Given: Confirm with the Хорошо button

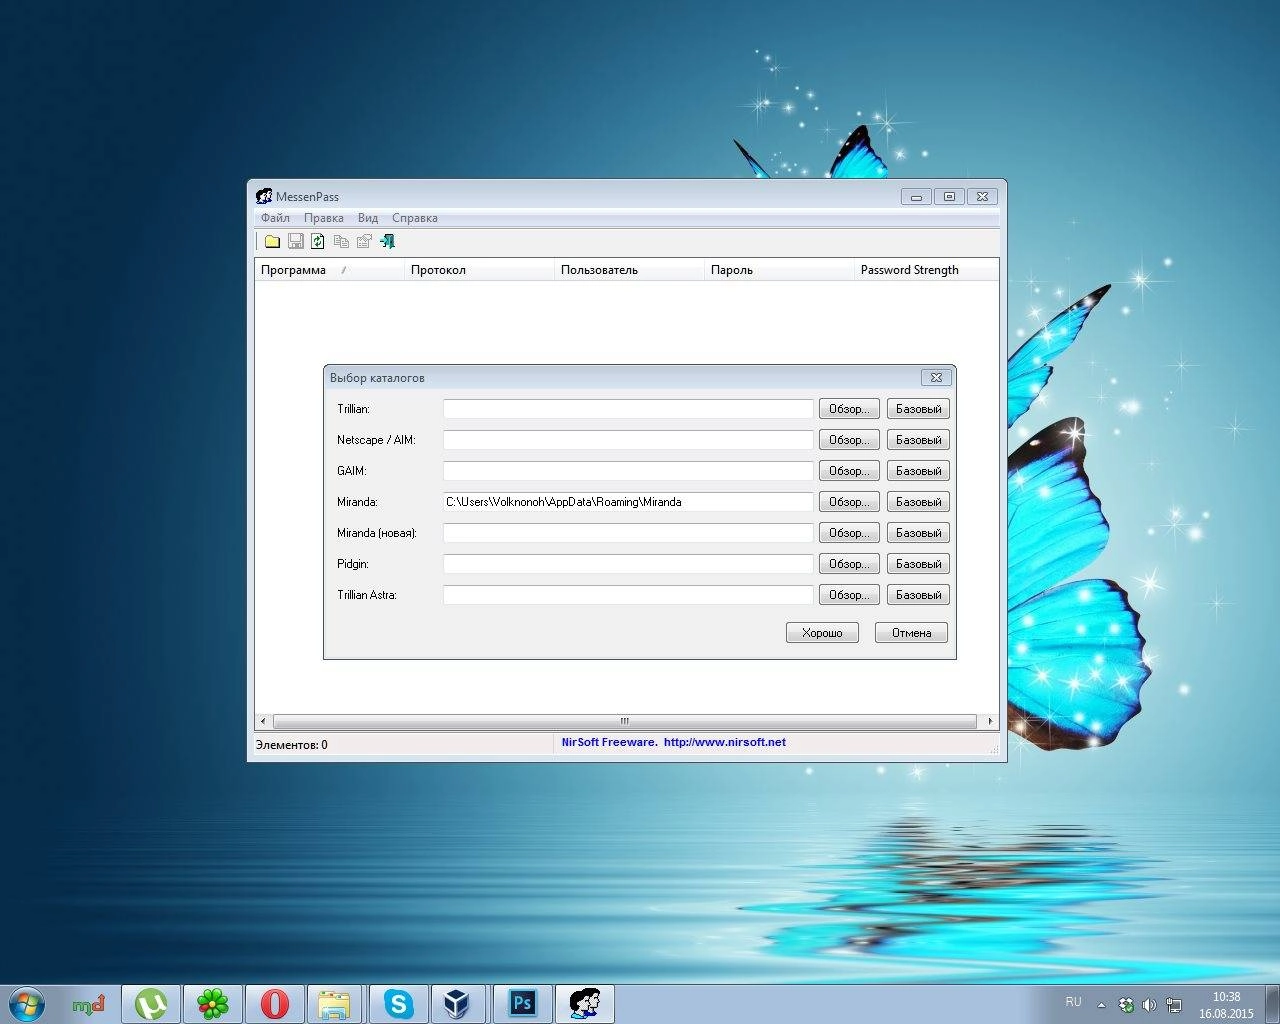Looking at the screenshot, I should pos(822,633).
